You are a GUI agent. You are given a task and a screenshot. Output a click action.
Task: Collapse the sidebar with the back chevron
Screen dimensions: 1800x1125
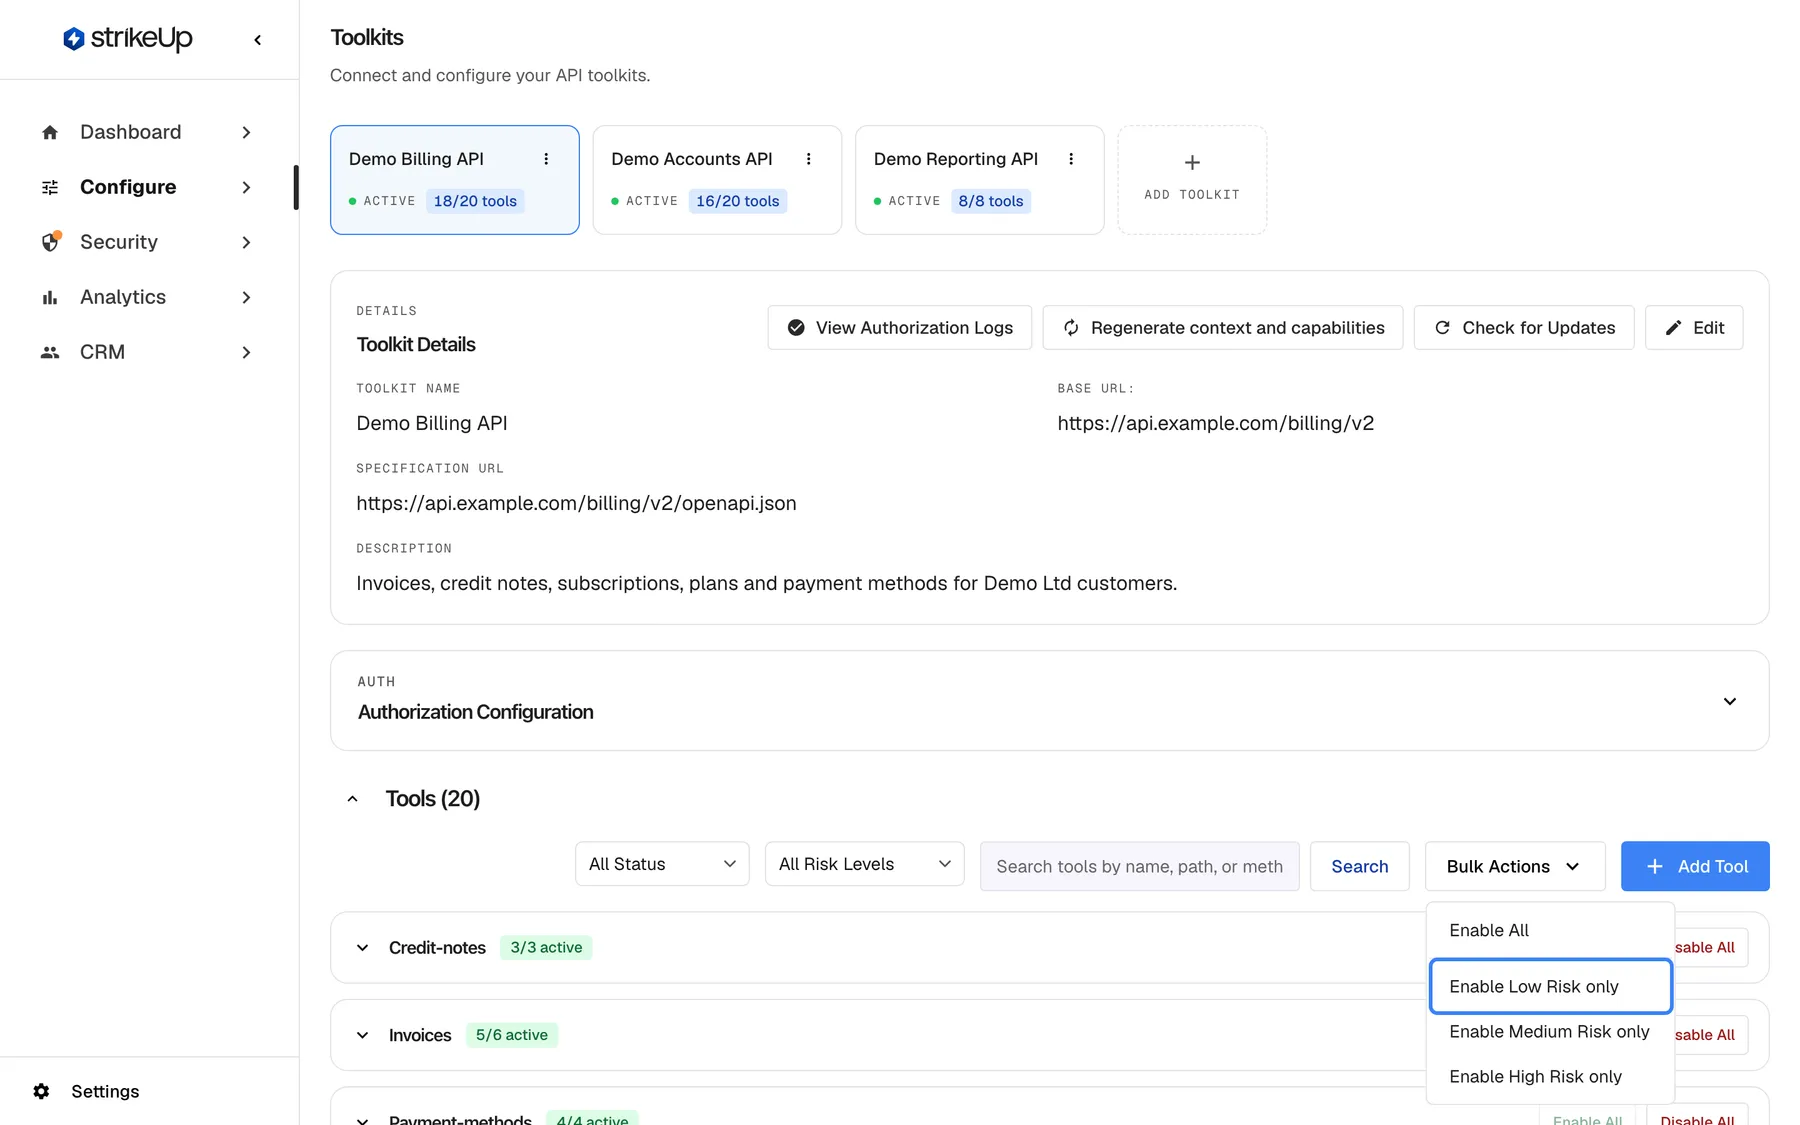(258, 40)
